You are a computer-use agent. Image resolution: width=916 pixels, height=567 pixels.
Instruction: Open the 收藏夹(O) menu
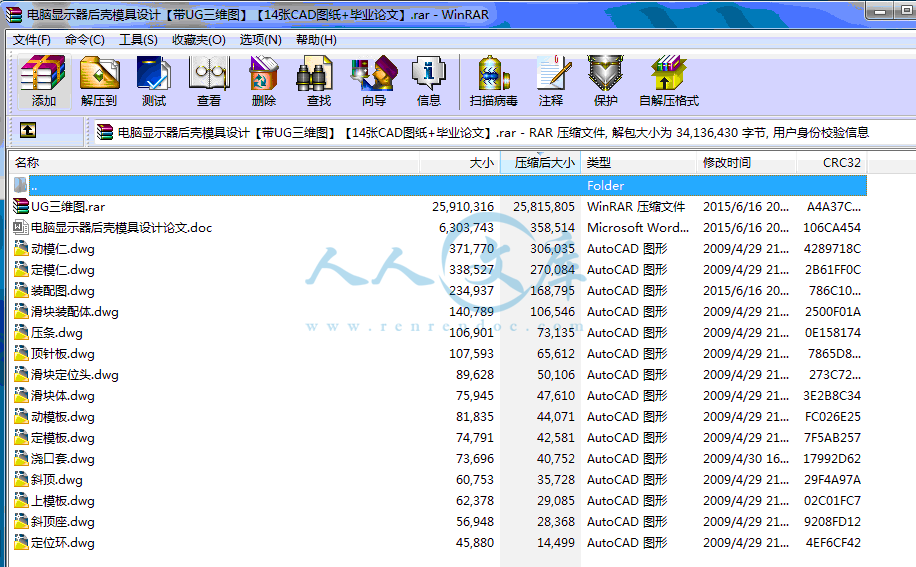[x=199, y=40]
